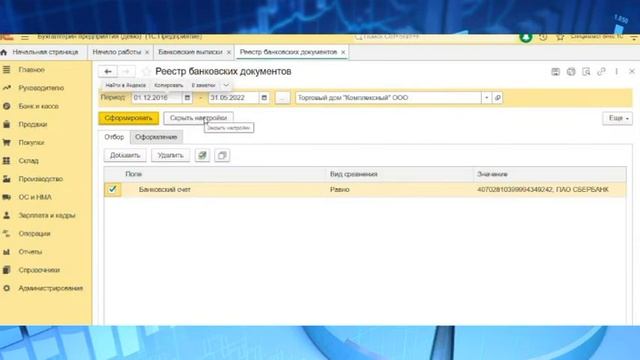
Task: Toggle the Банковский счет filter checkbox
Action: click(x=112, y=189)
